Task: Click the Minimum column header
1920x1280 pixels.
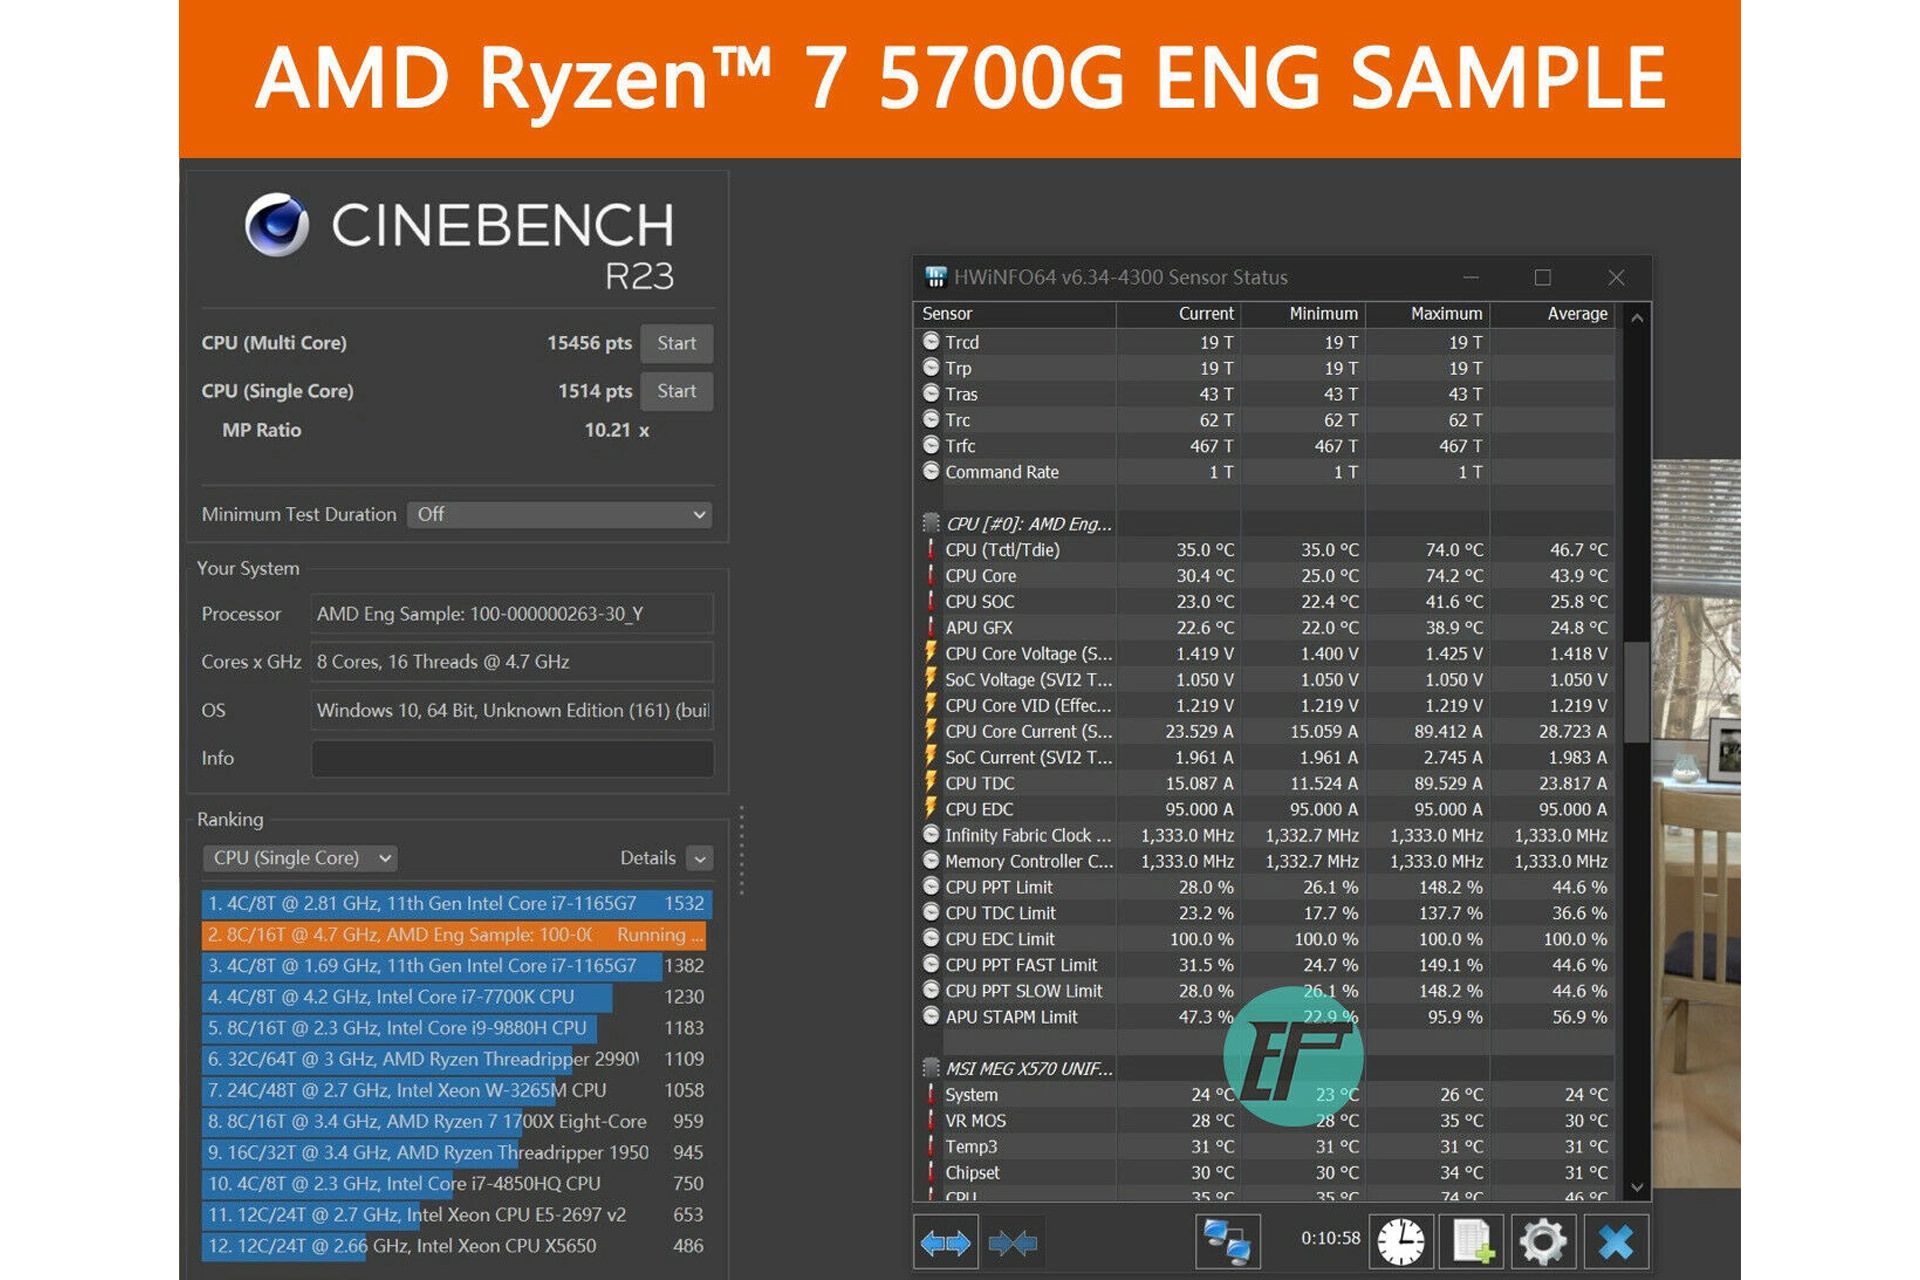Action: pos(1303,314)
